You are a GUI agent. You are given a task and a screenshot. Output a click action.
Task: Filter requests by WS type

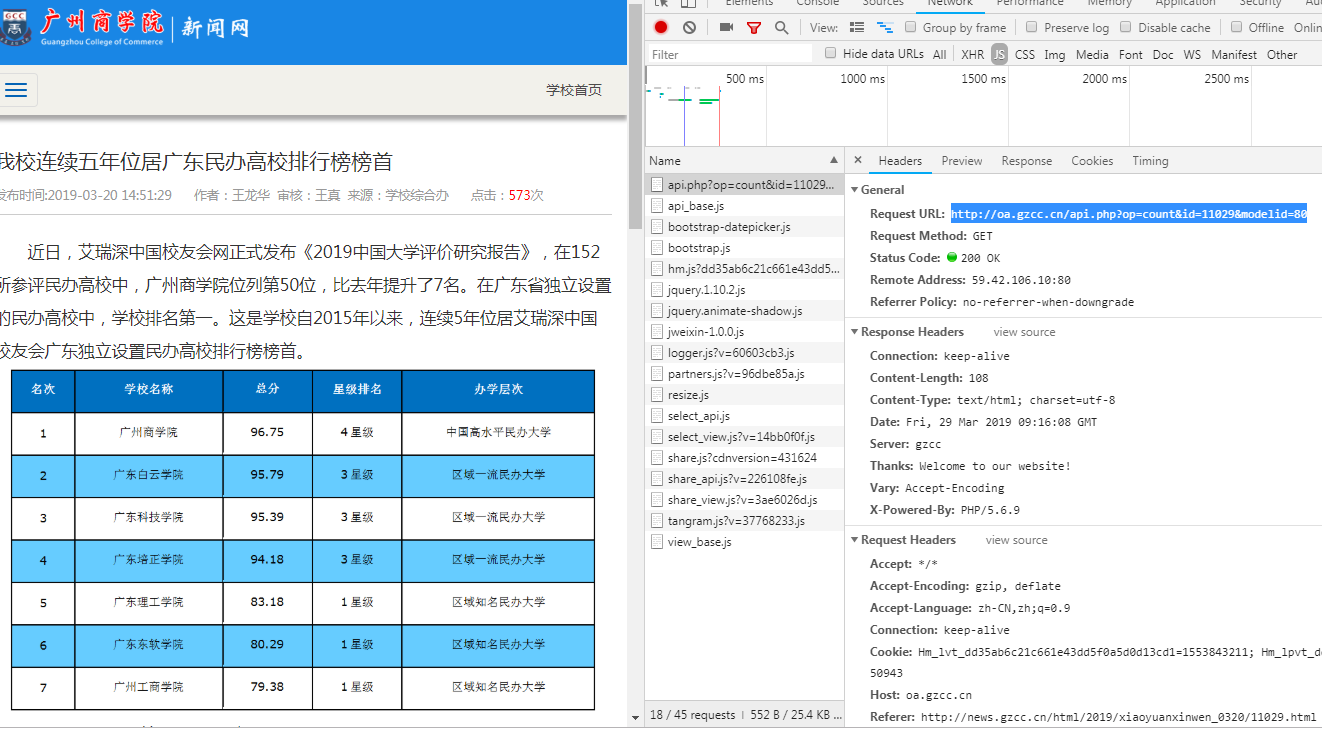pos(1192,55)
